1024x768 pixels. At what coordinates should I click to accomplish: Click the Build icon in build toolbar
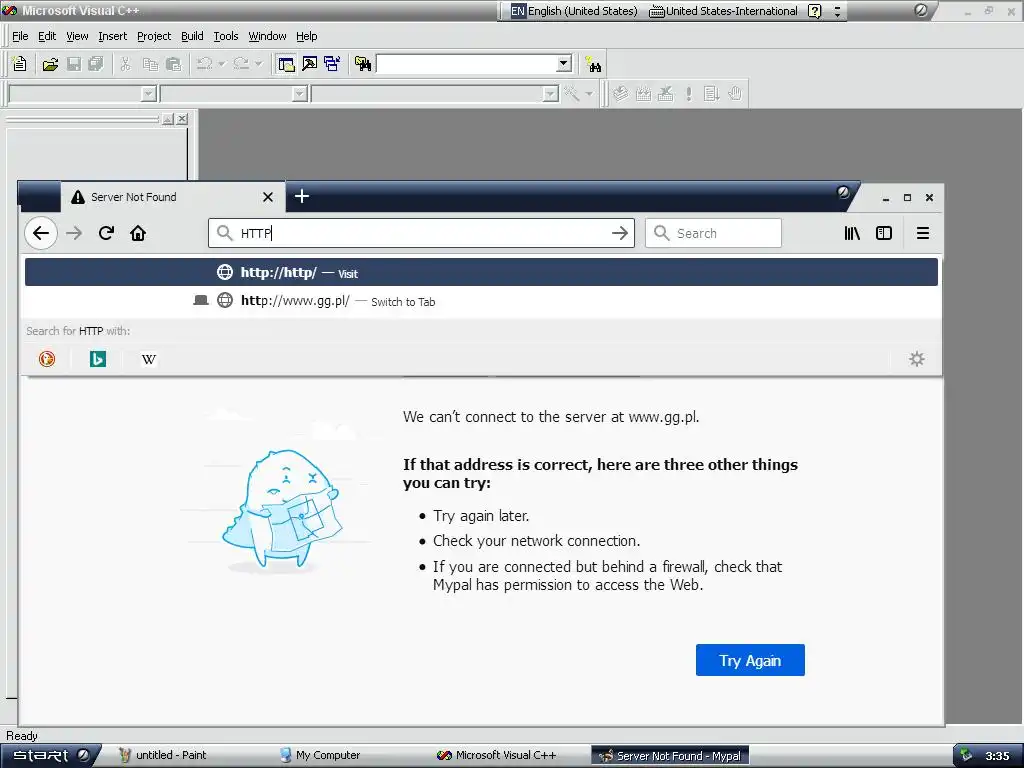643,94
